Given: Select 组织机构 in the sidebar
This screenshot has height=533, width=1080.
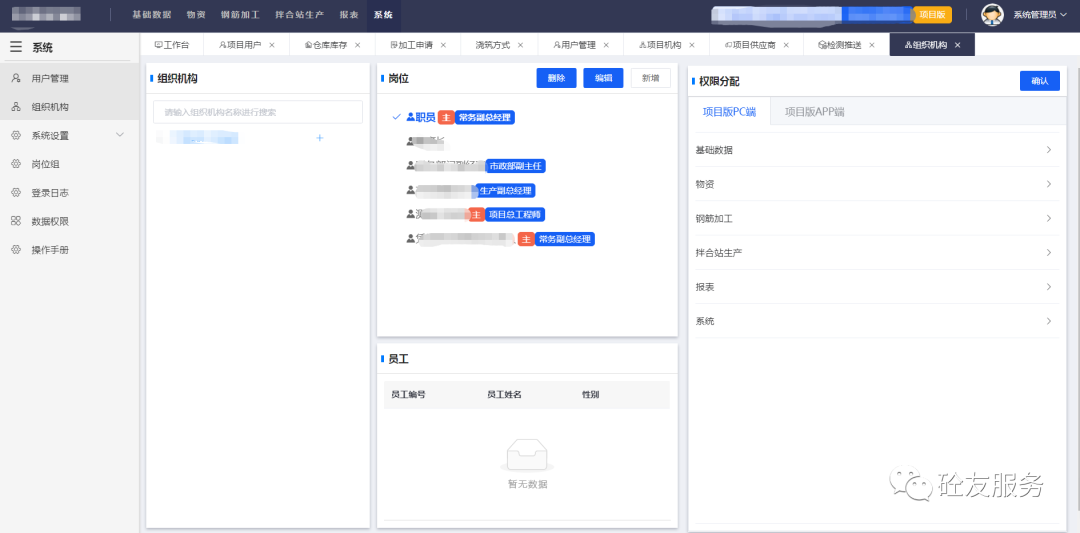Looking at the screenshot, I should [x=49, y=107].
